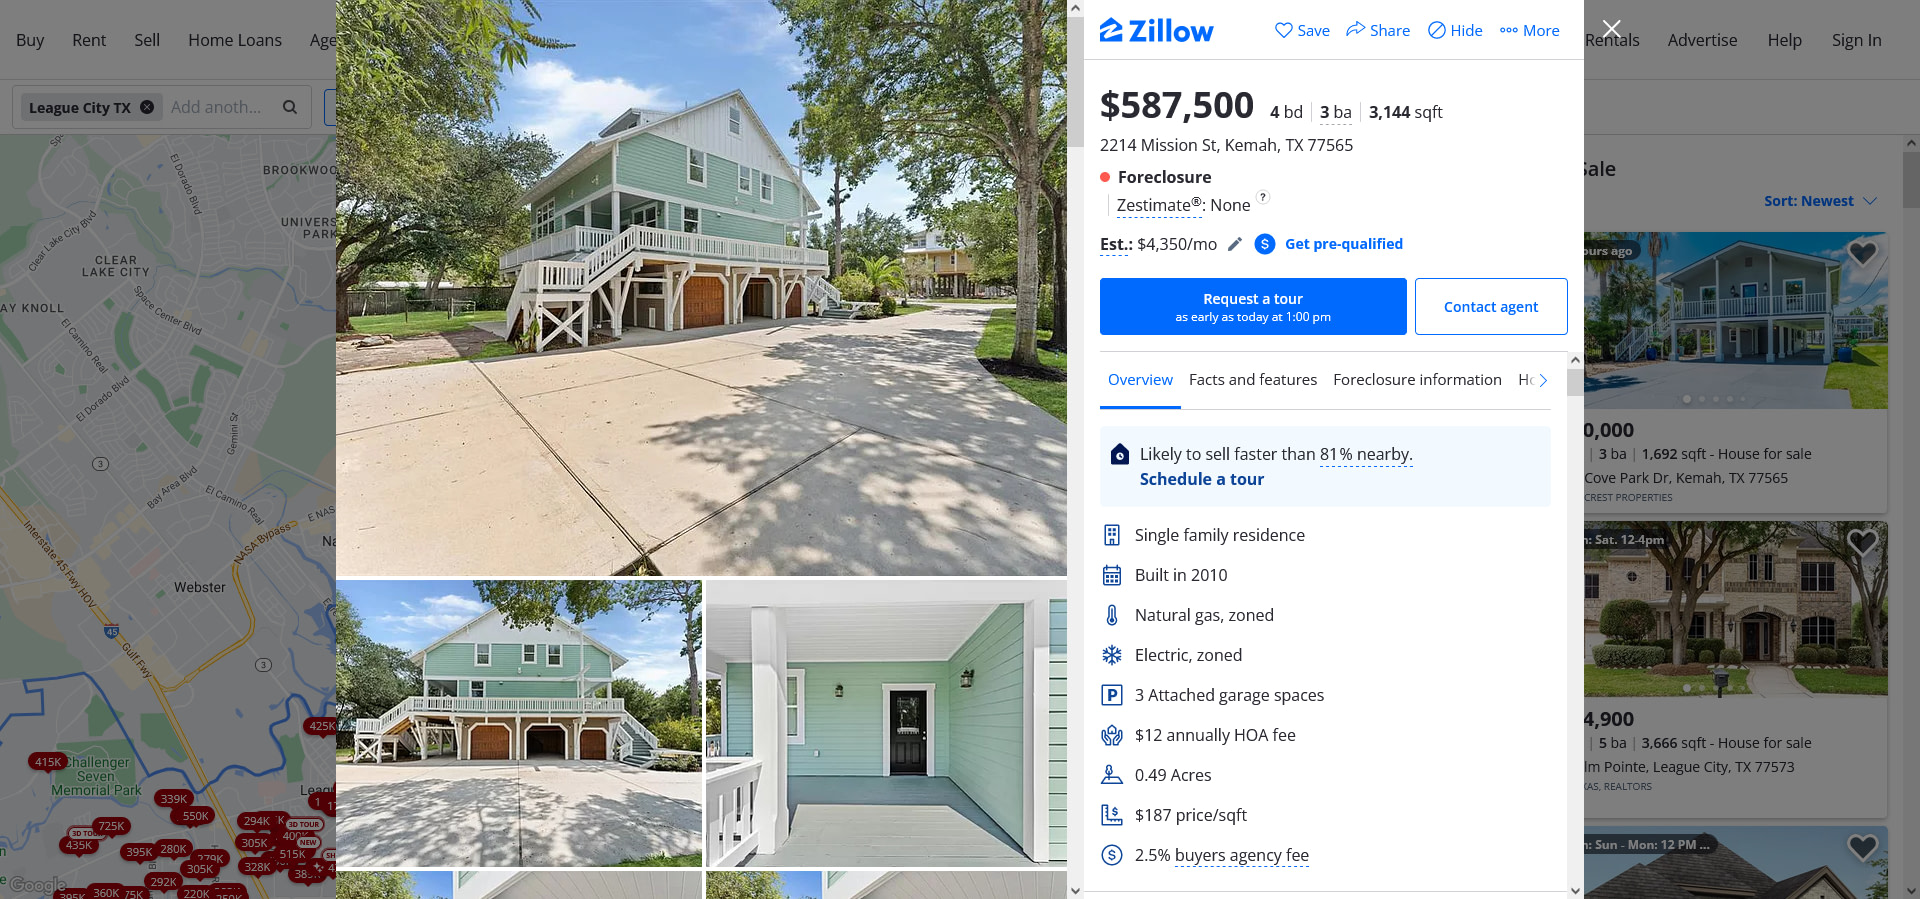Edit estimated payment with pencil icon
This screenshot has height=899, width=1920.
[x=1235, y=244]
